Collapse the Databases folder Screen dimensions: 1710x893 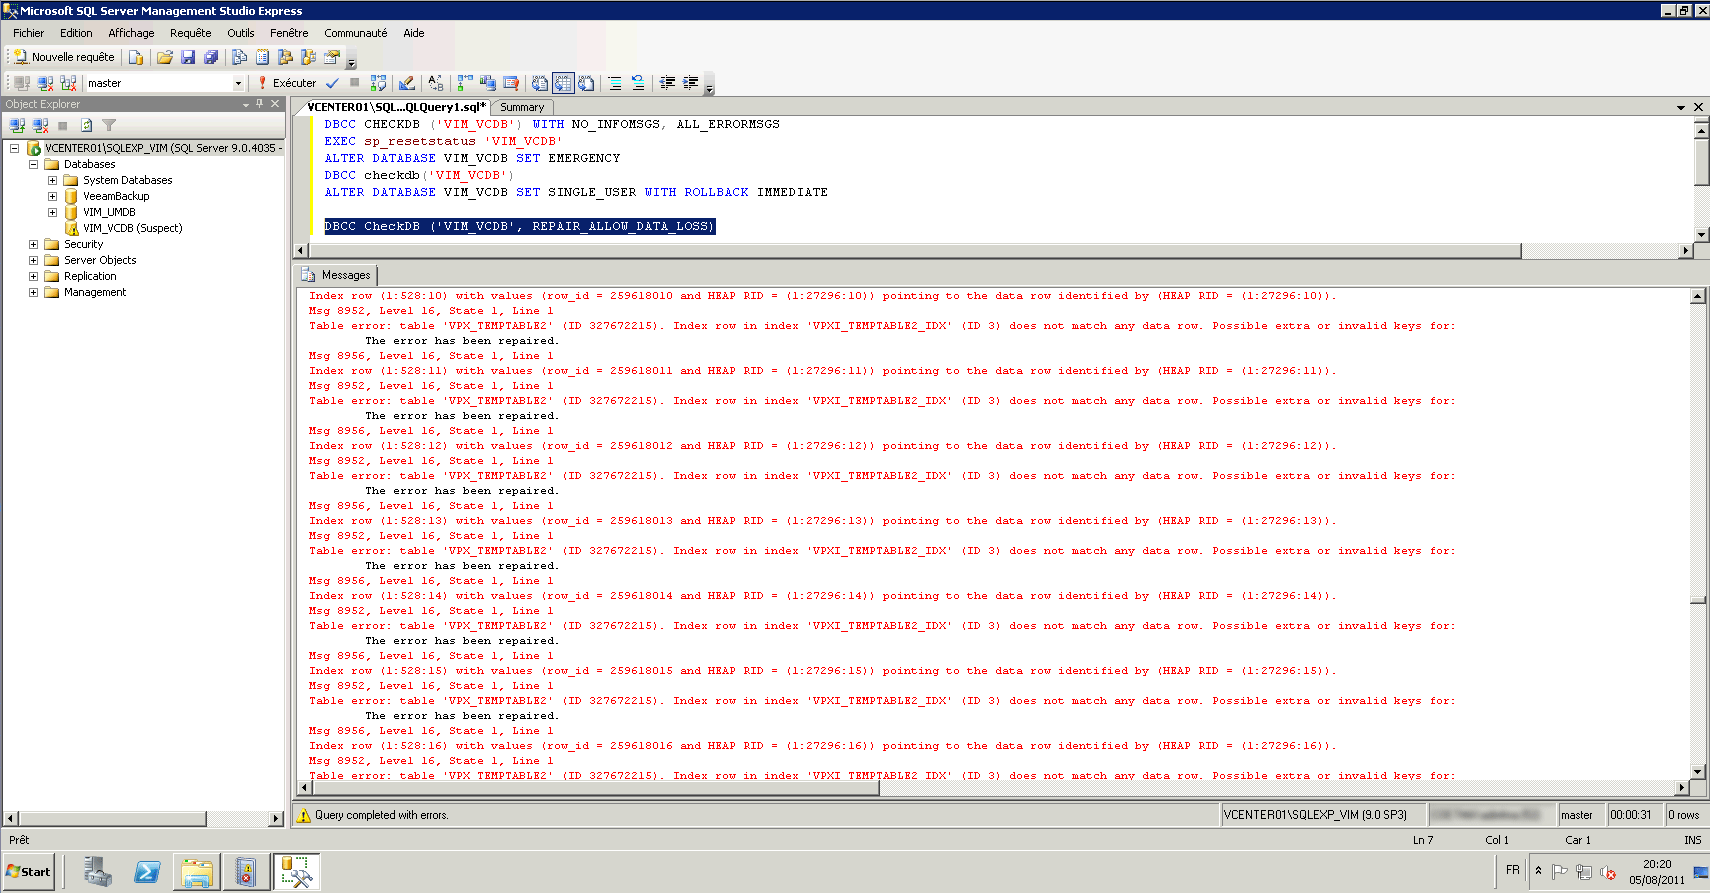[x=33, y=164]
